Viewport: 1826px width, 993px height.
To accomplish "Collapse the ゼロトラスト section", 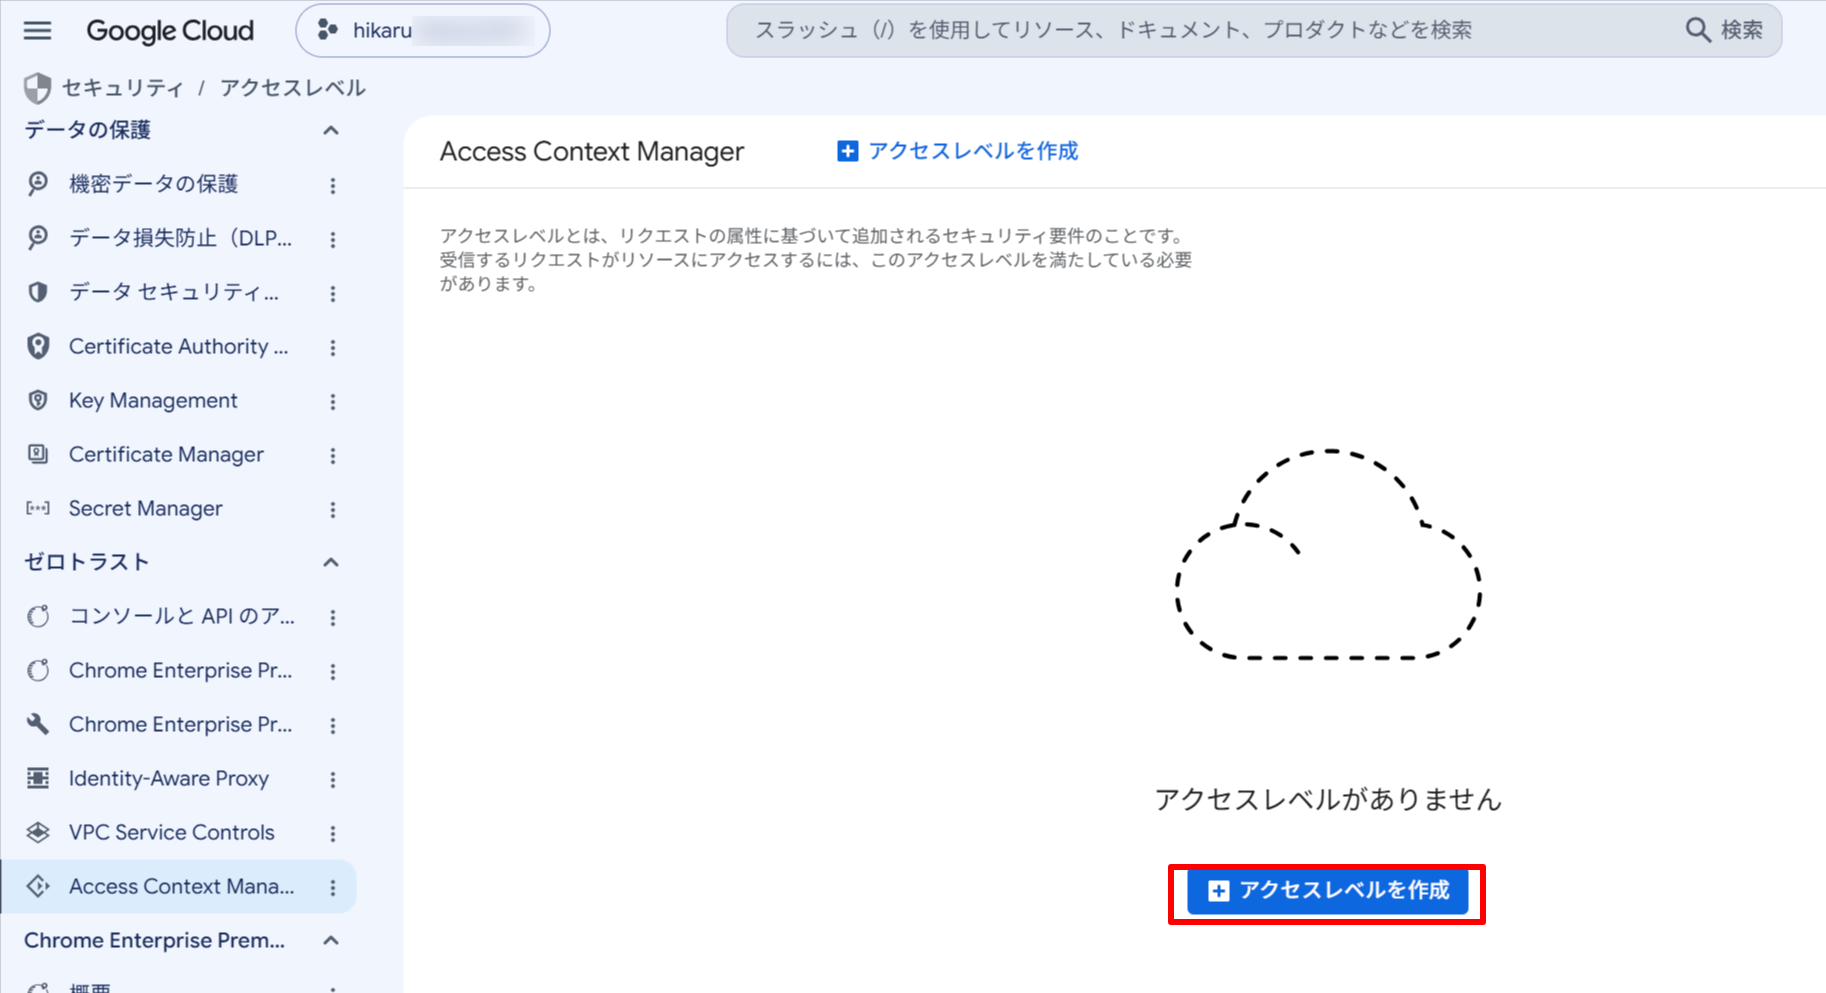I will point(331,562).
